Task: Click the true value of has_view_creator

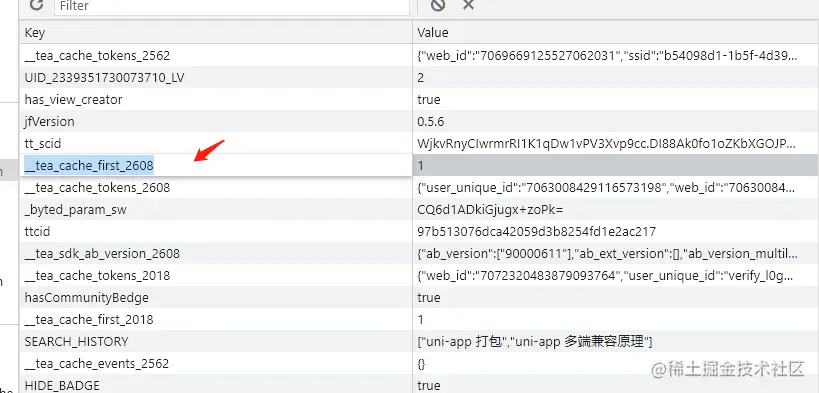Action: coord(429,99)
